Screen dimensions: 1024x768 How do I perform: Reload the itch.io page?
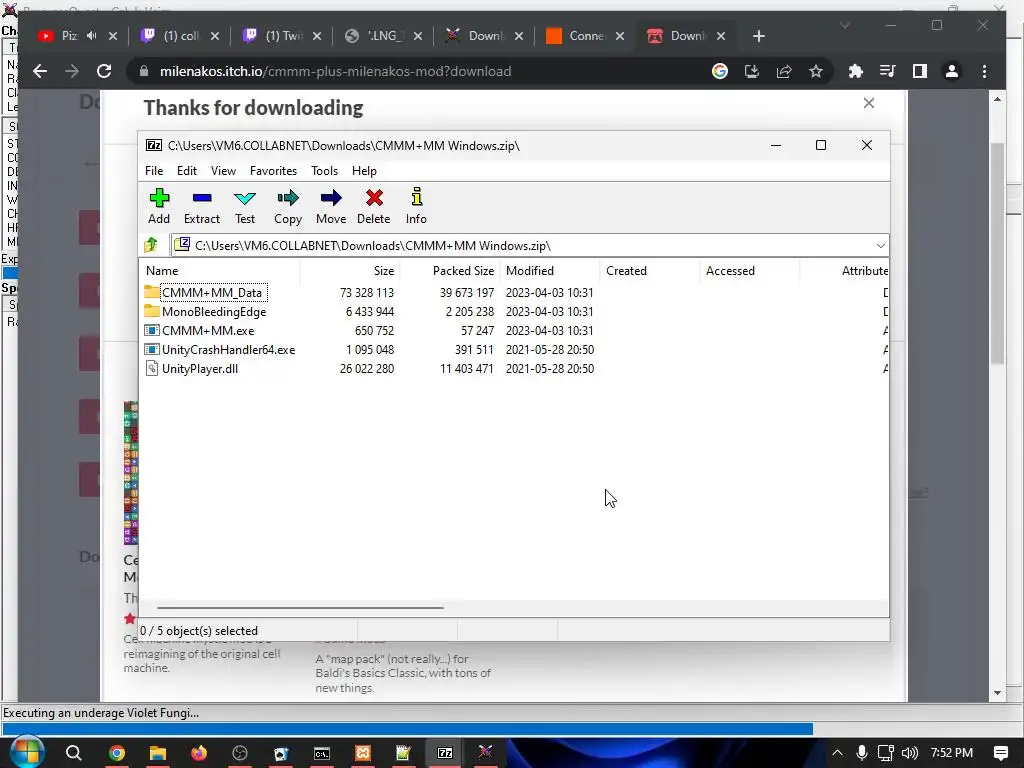104,71
